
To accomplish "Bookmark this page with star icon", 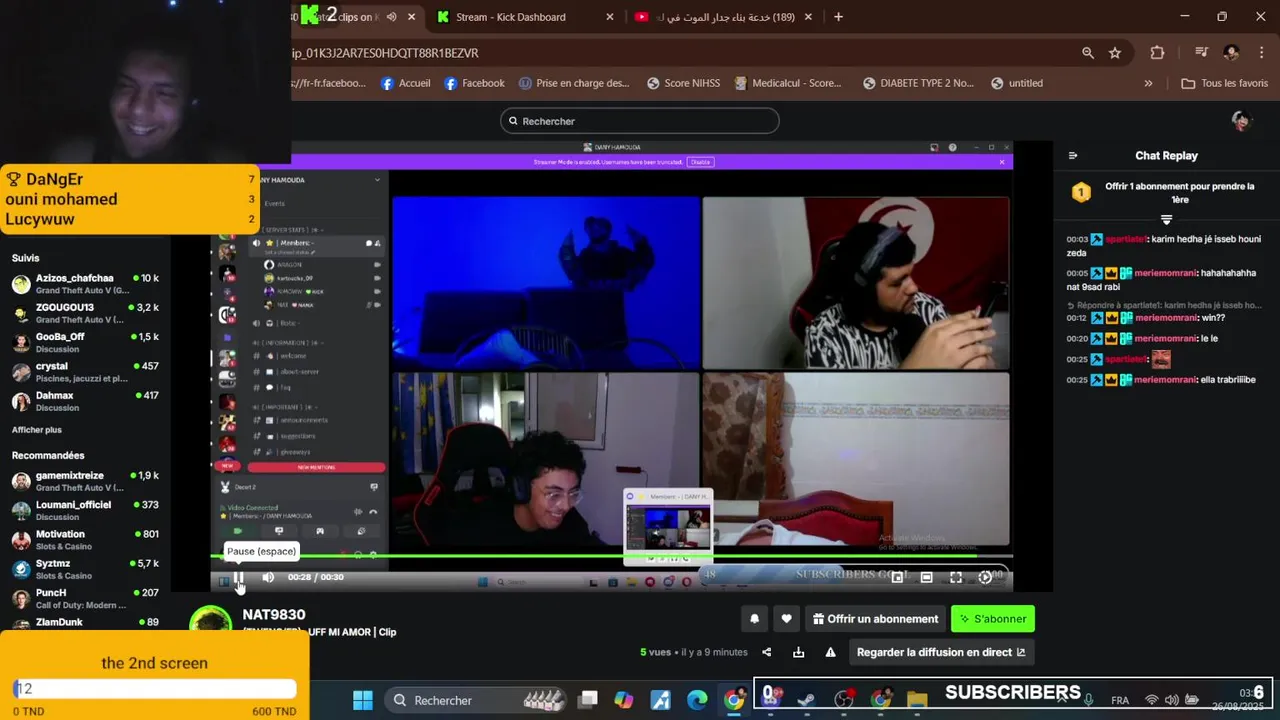I will (1115, 53).
